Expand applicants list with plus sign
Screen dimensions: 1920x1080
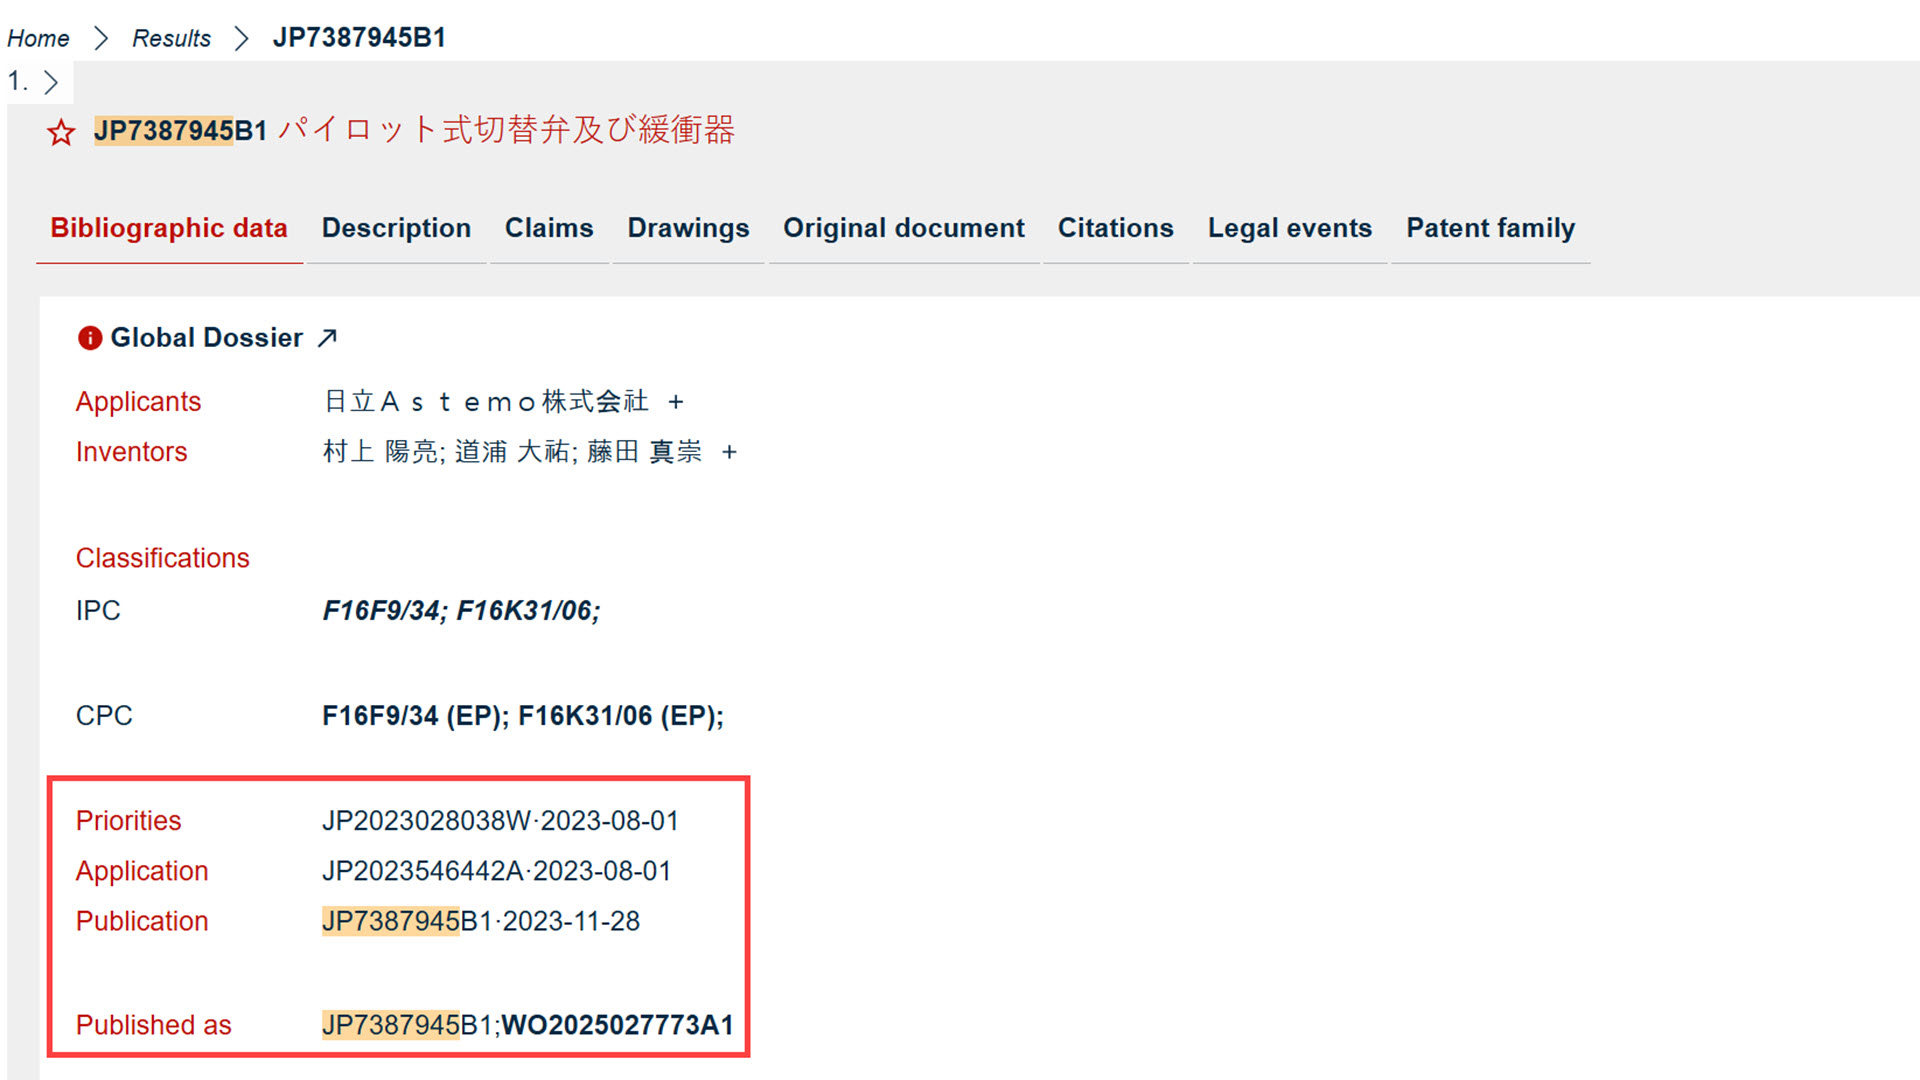tap(676, 402)
